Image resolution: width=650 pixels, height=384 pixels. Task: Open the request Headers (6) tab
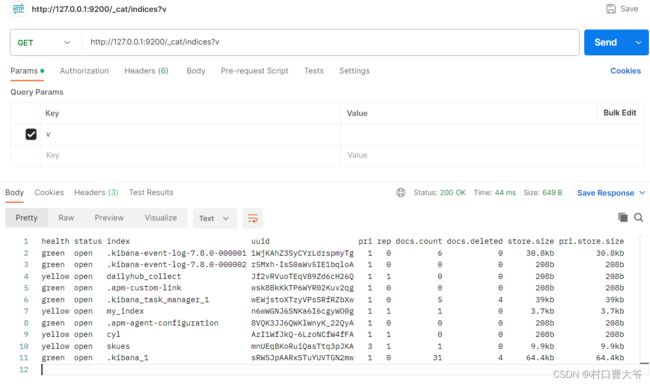pyautogui.click(x=146, y=71)
